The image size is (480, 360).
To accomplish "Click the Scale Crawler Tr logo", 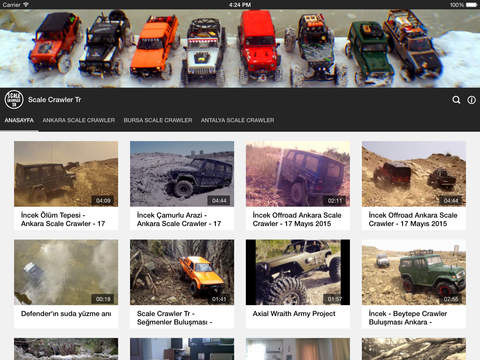I will click(14, 100).
